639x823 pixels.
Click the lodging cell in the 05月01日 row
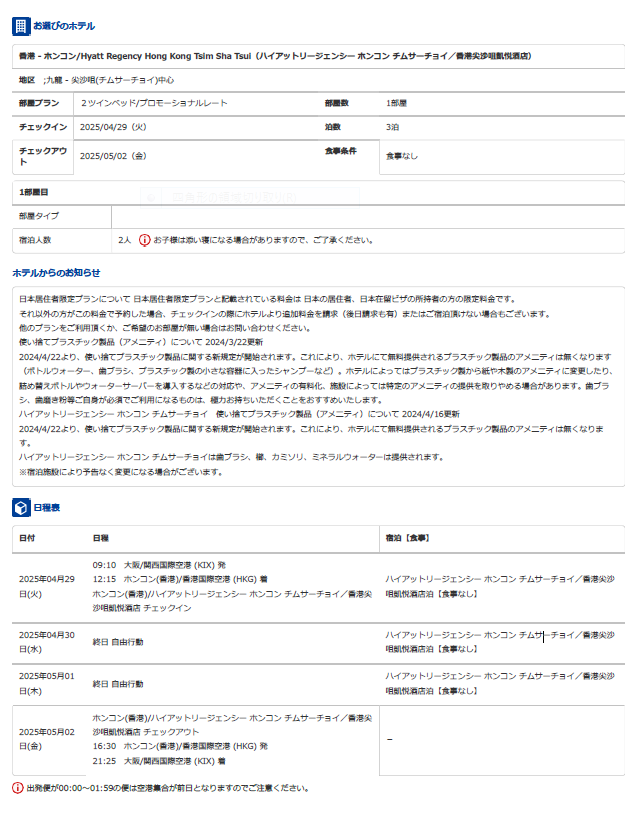click(x=500, y=684)
